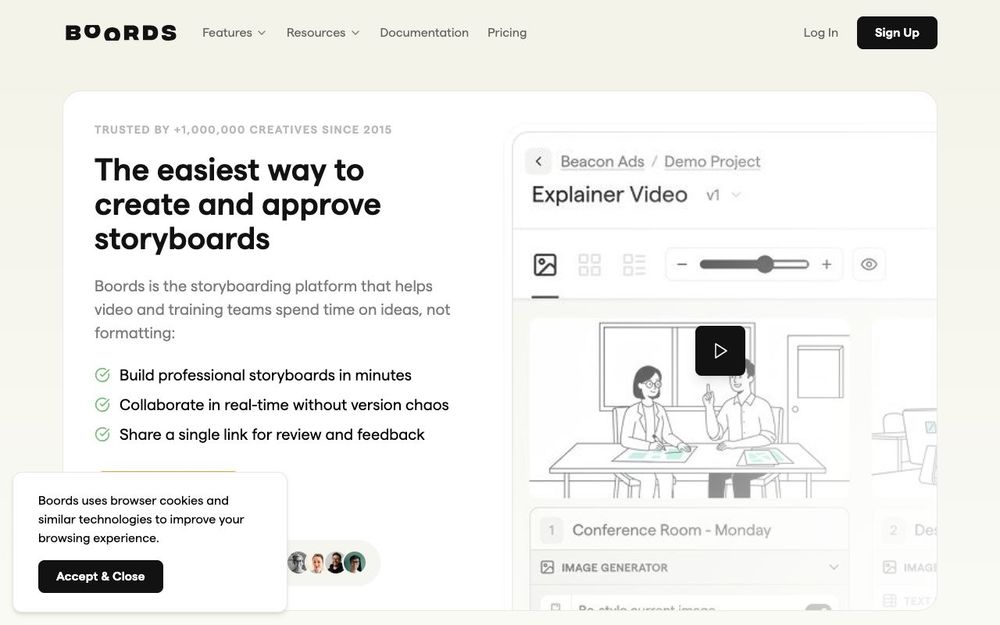Image resolution: width=1000 pixels, height=625 pixels.
Task: Open the Beacon Ads breadcrumb link
Action: (x=602, y=161)
